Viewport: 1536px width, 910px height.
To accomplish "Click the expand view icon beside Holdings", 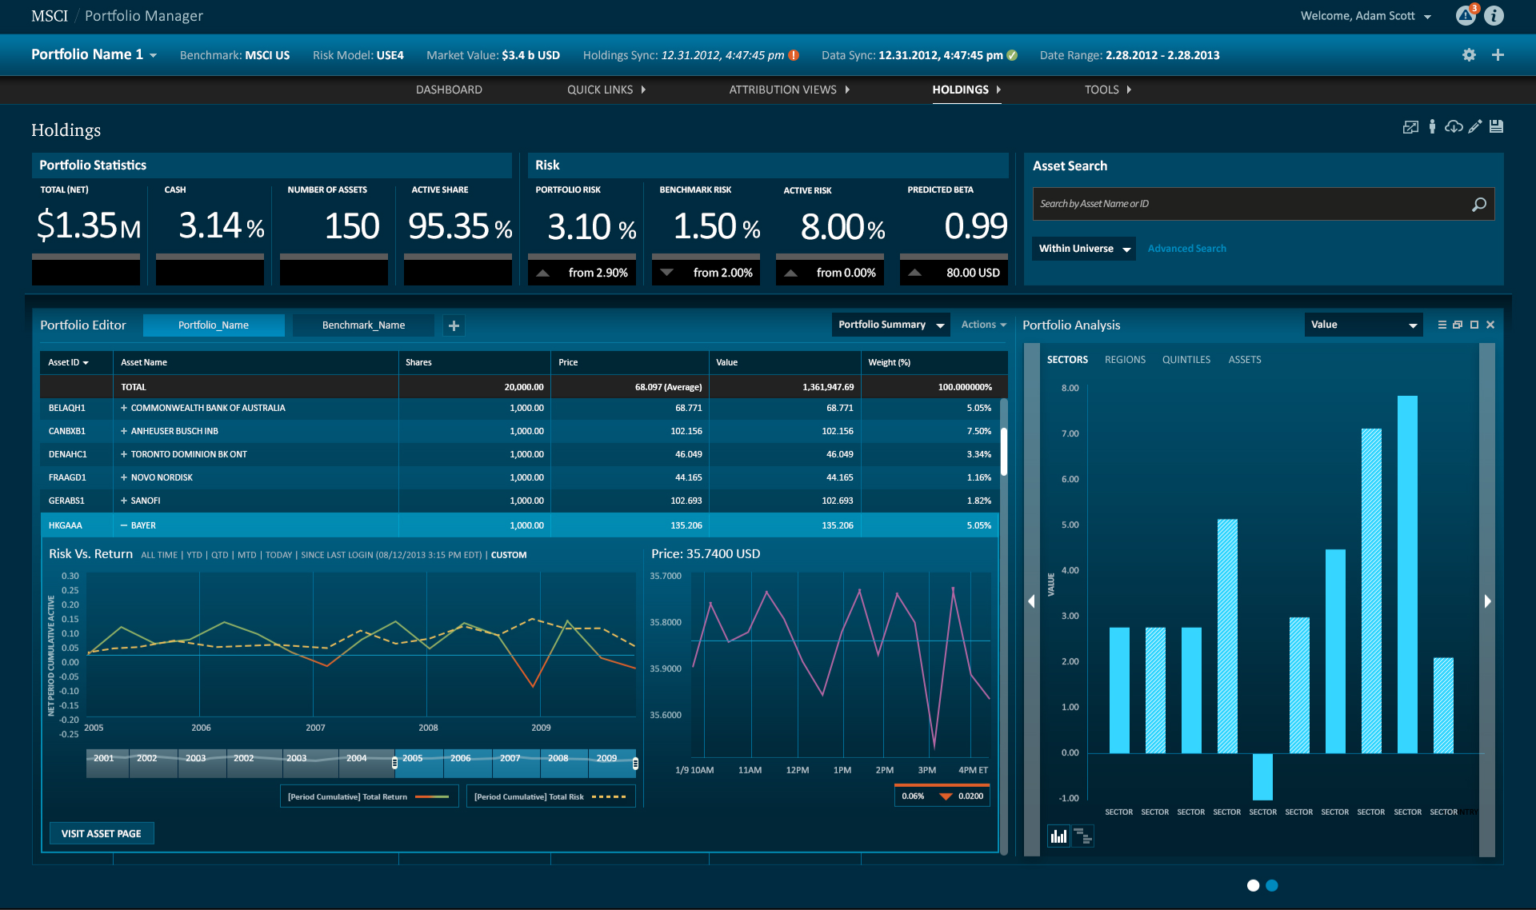I will point(1411,127).
